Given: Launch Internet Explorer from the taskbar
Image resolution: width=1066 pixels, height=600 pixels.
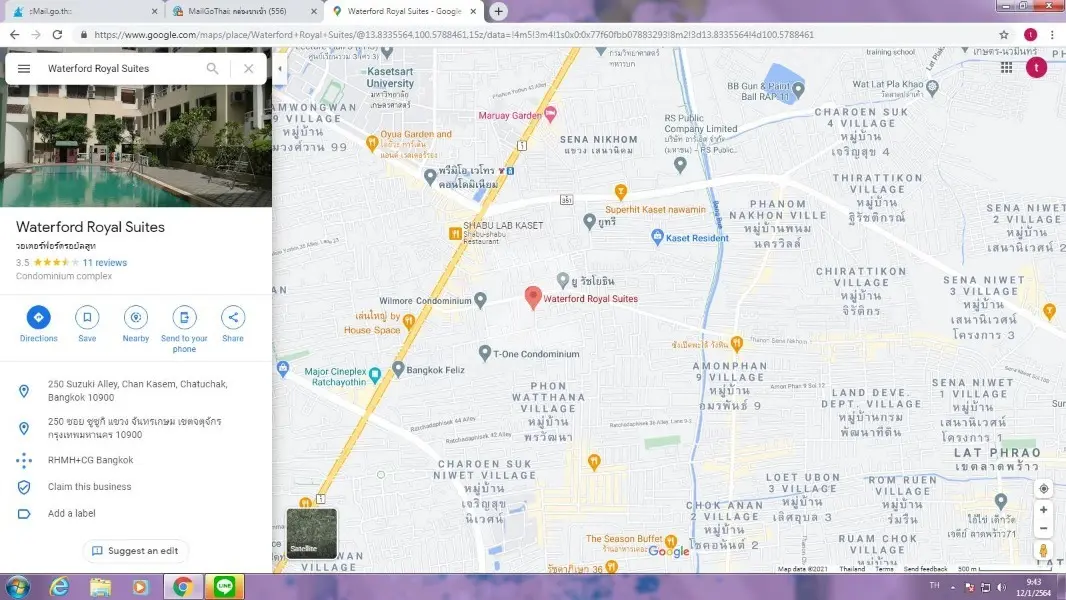Looking at the screenshot, I should pyautogui.click(x=59, y=587).
